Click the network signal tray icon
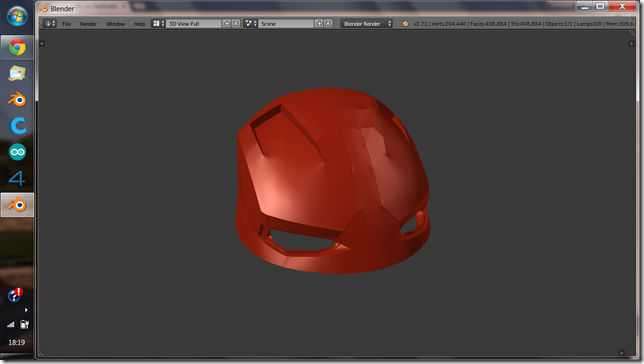Screen dimensions: 644x364 pyautogui.click(x=11, y=325)
